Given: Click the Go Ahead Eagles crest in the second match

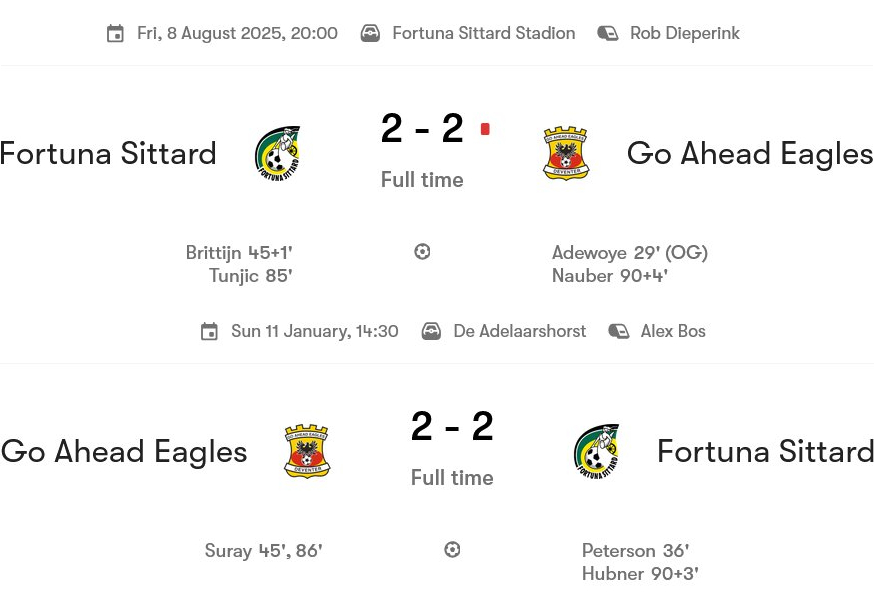Looking at the screenshot, I should [307, 451].
